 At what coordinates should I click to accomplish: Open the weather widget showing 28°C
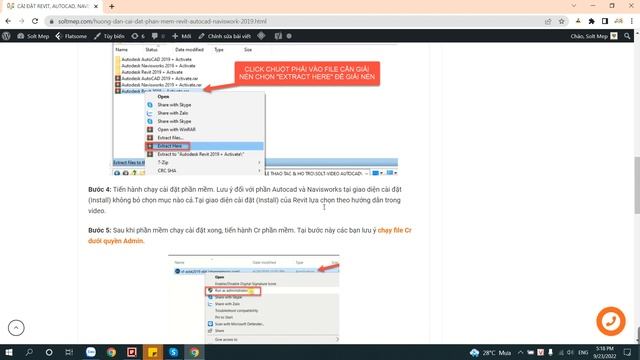pyautogui.click(x=490, y=353)
